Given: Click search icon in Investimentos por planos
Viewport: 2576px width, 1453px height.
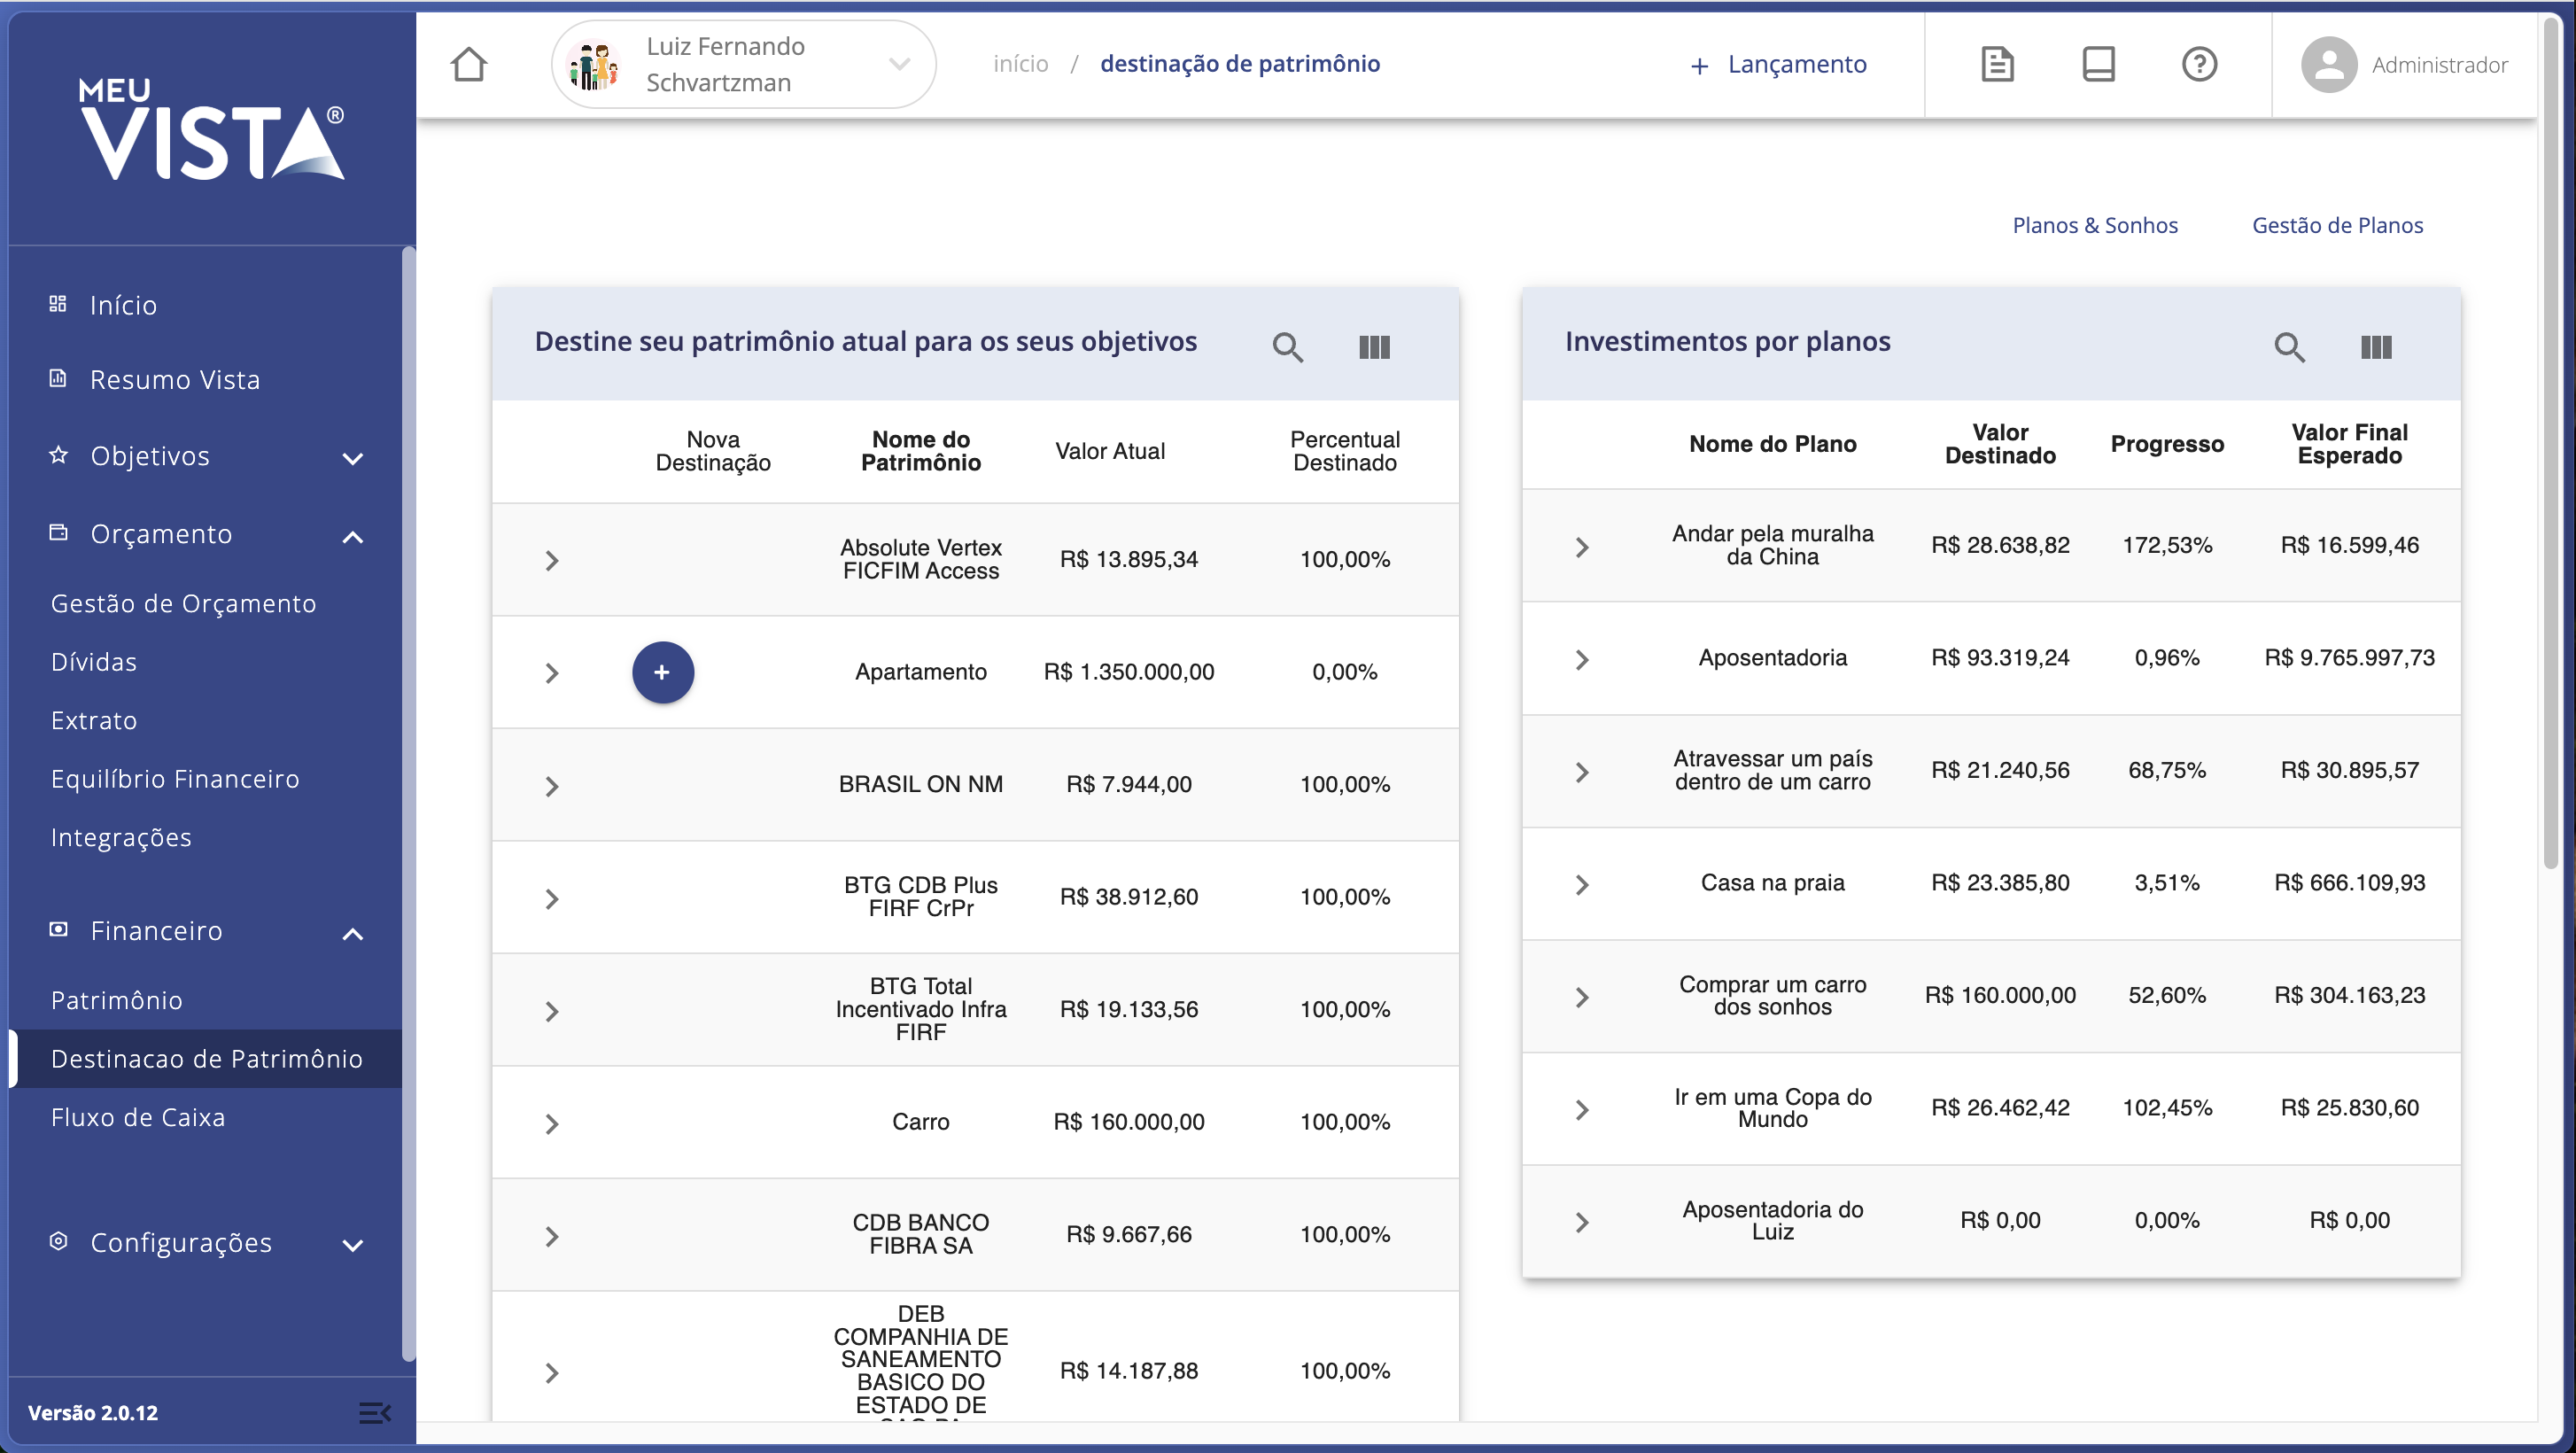Looking at the screenshot, I should (x=2289, y=347).
